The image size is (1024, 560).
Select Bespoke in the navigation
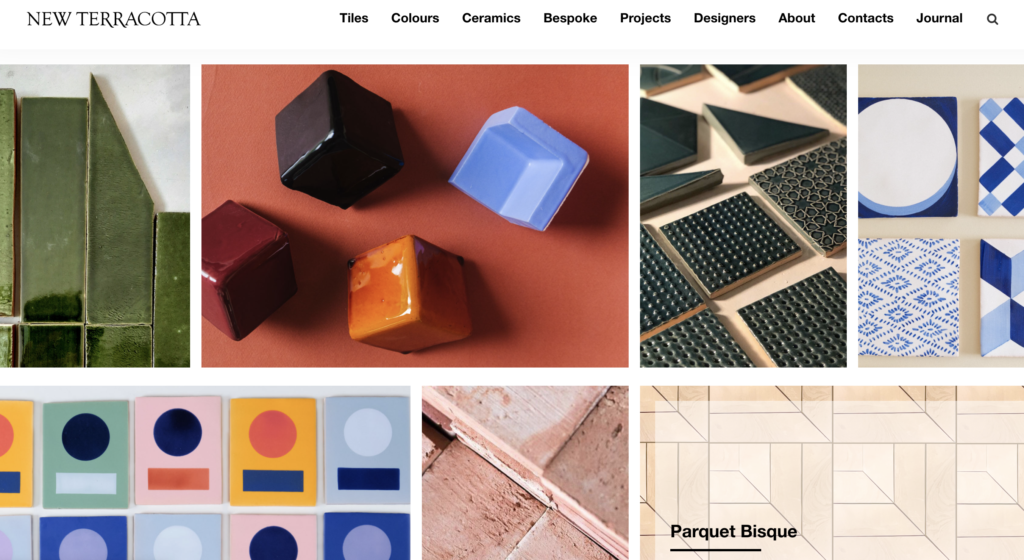(x=570, y=18)
